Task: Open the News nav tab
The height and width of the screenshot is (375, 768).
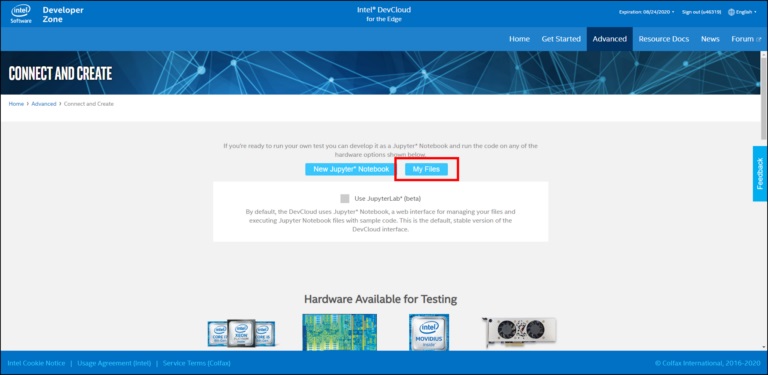Action: tap(710, 39)
